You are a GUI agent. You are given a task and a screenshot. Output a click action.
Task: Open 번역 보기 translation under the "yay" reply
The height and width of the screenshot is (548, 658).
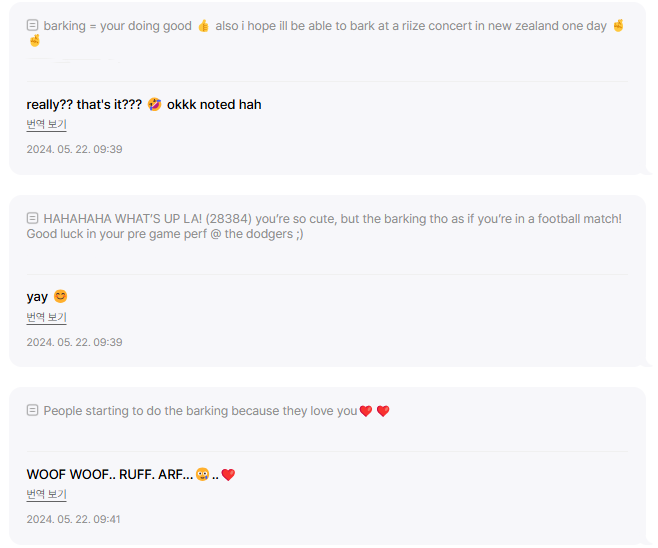[x=47, y=317]
